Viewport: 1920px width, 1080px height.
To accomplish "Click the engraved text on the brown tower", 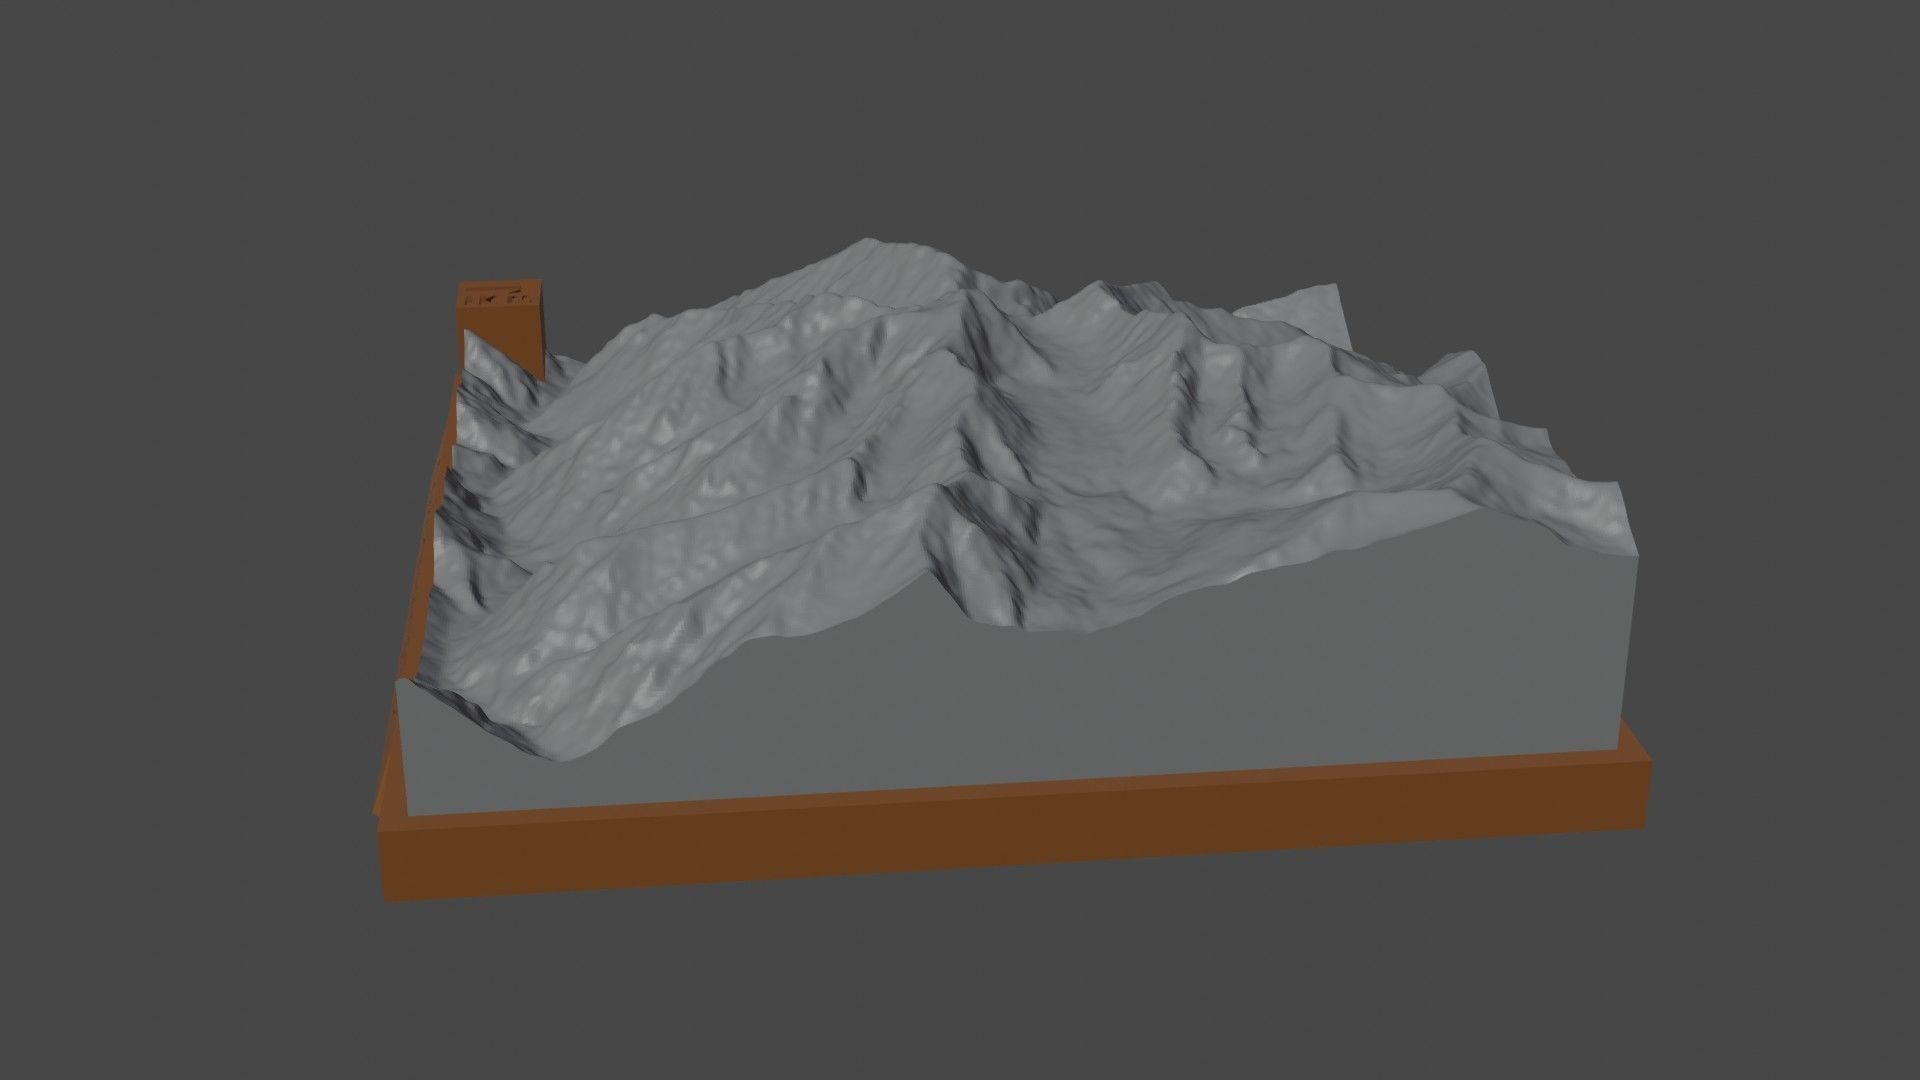I will point(500,297).
